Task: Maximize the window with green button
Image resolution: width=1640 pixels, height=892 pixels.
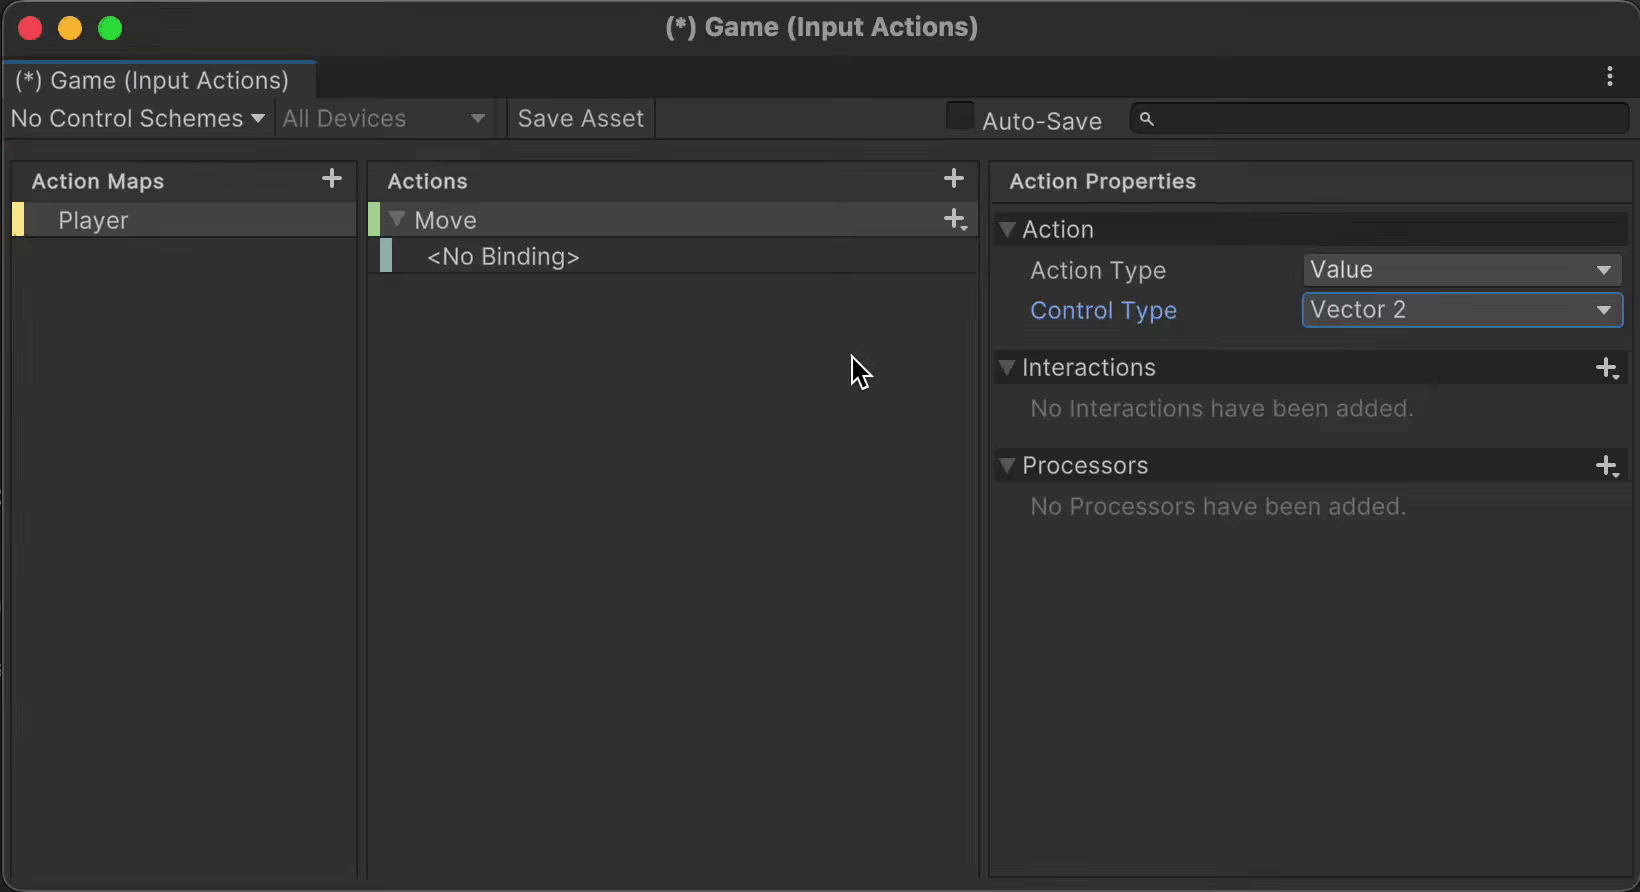Action: click(x=110, y=28)
